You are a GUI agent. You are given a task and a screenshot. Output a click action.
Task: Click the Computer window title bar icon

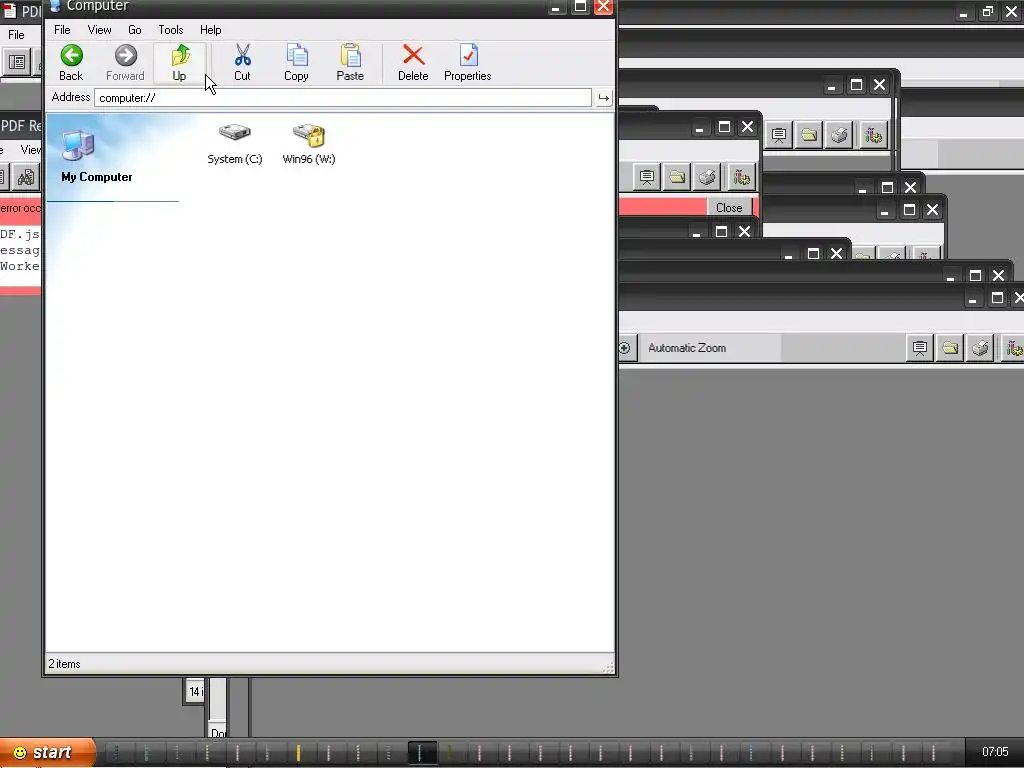click(56, 6)
